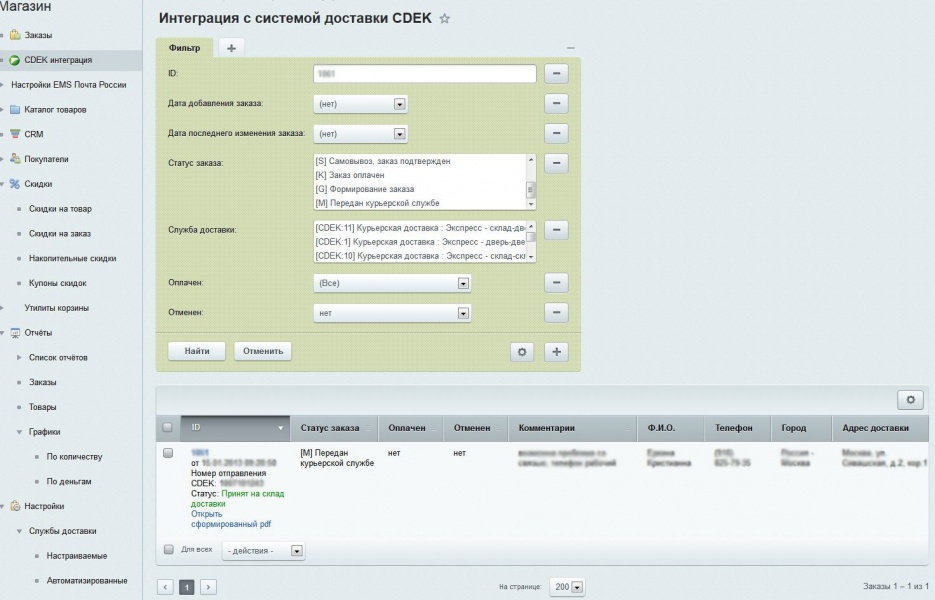The image size is (935, 600).
Task: Open Накопительные скидки
Action: point(73,258)
